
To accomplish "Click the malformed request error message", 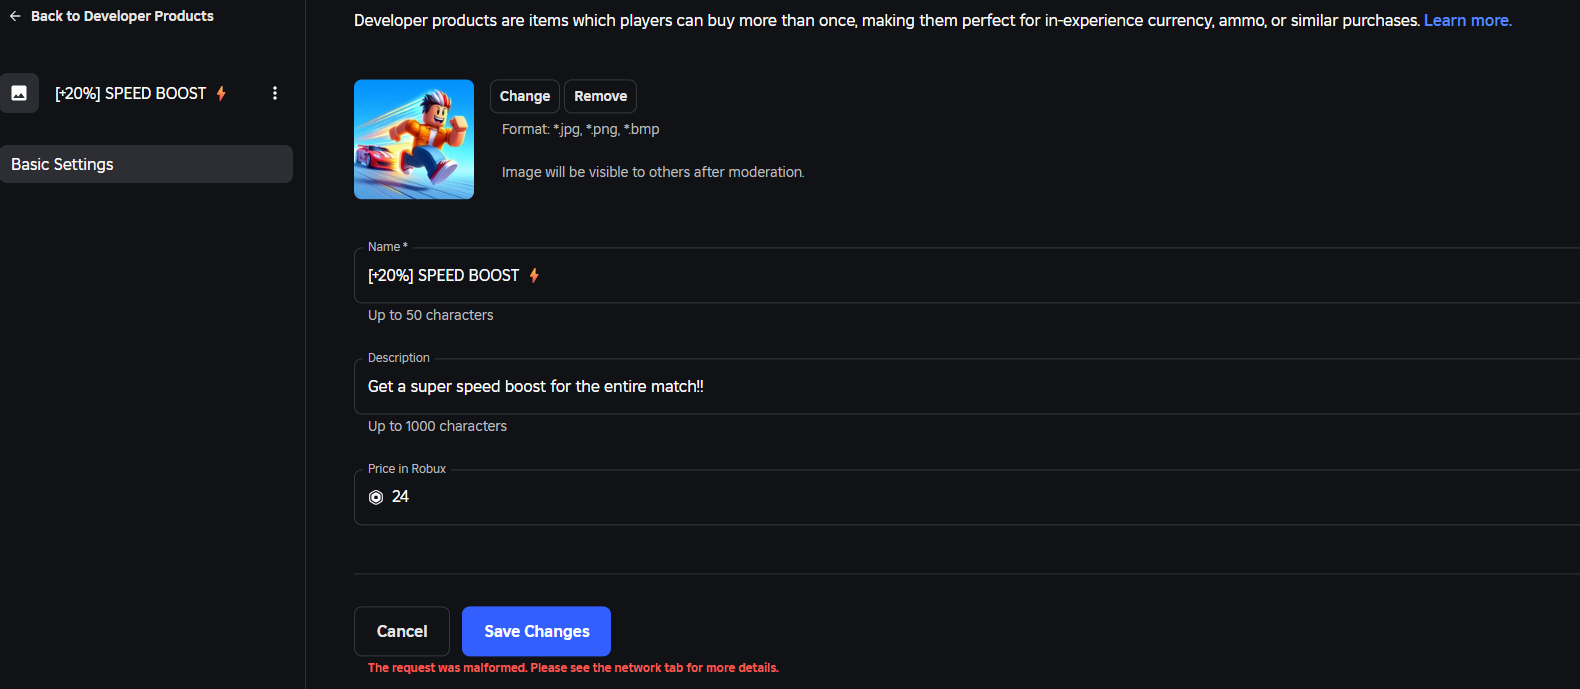I will 573,668.
